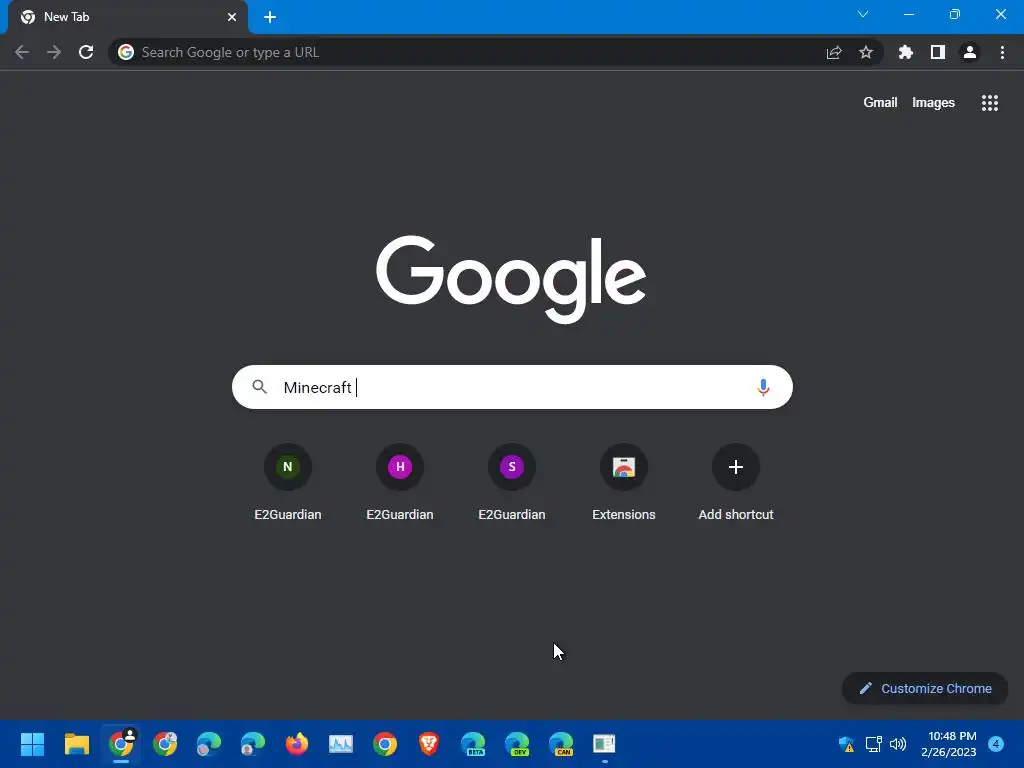Click the Add shortcut plus tile
The image size is (1024, 768).
pyautogui.click(x=736, y=483)
